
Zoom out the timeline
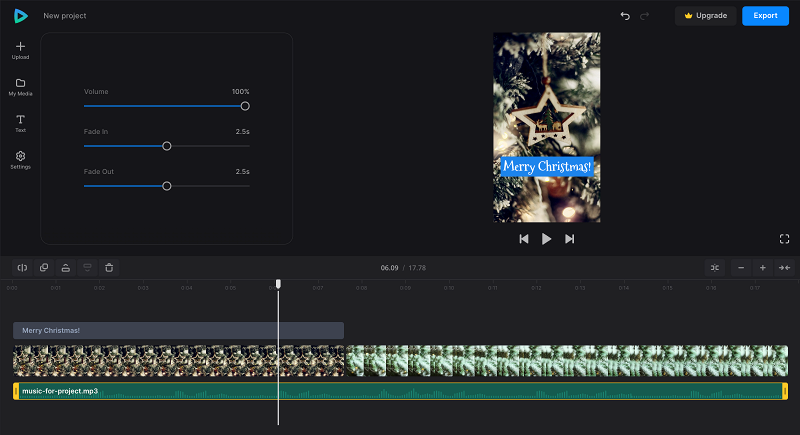[x=741, y=268]
